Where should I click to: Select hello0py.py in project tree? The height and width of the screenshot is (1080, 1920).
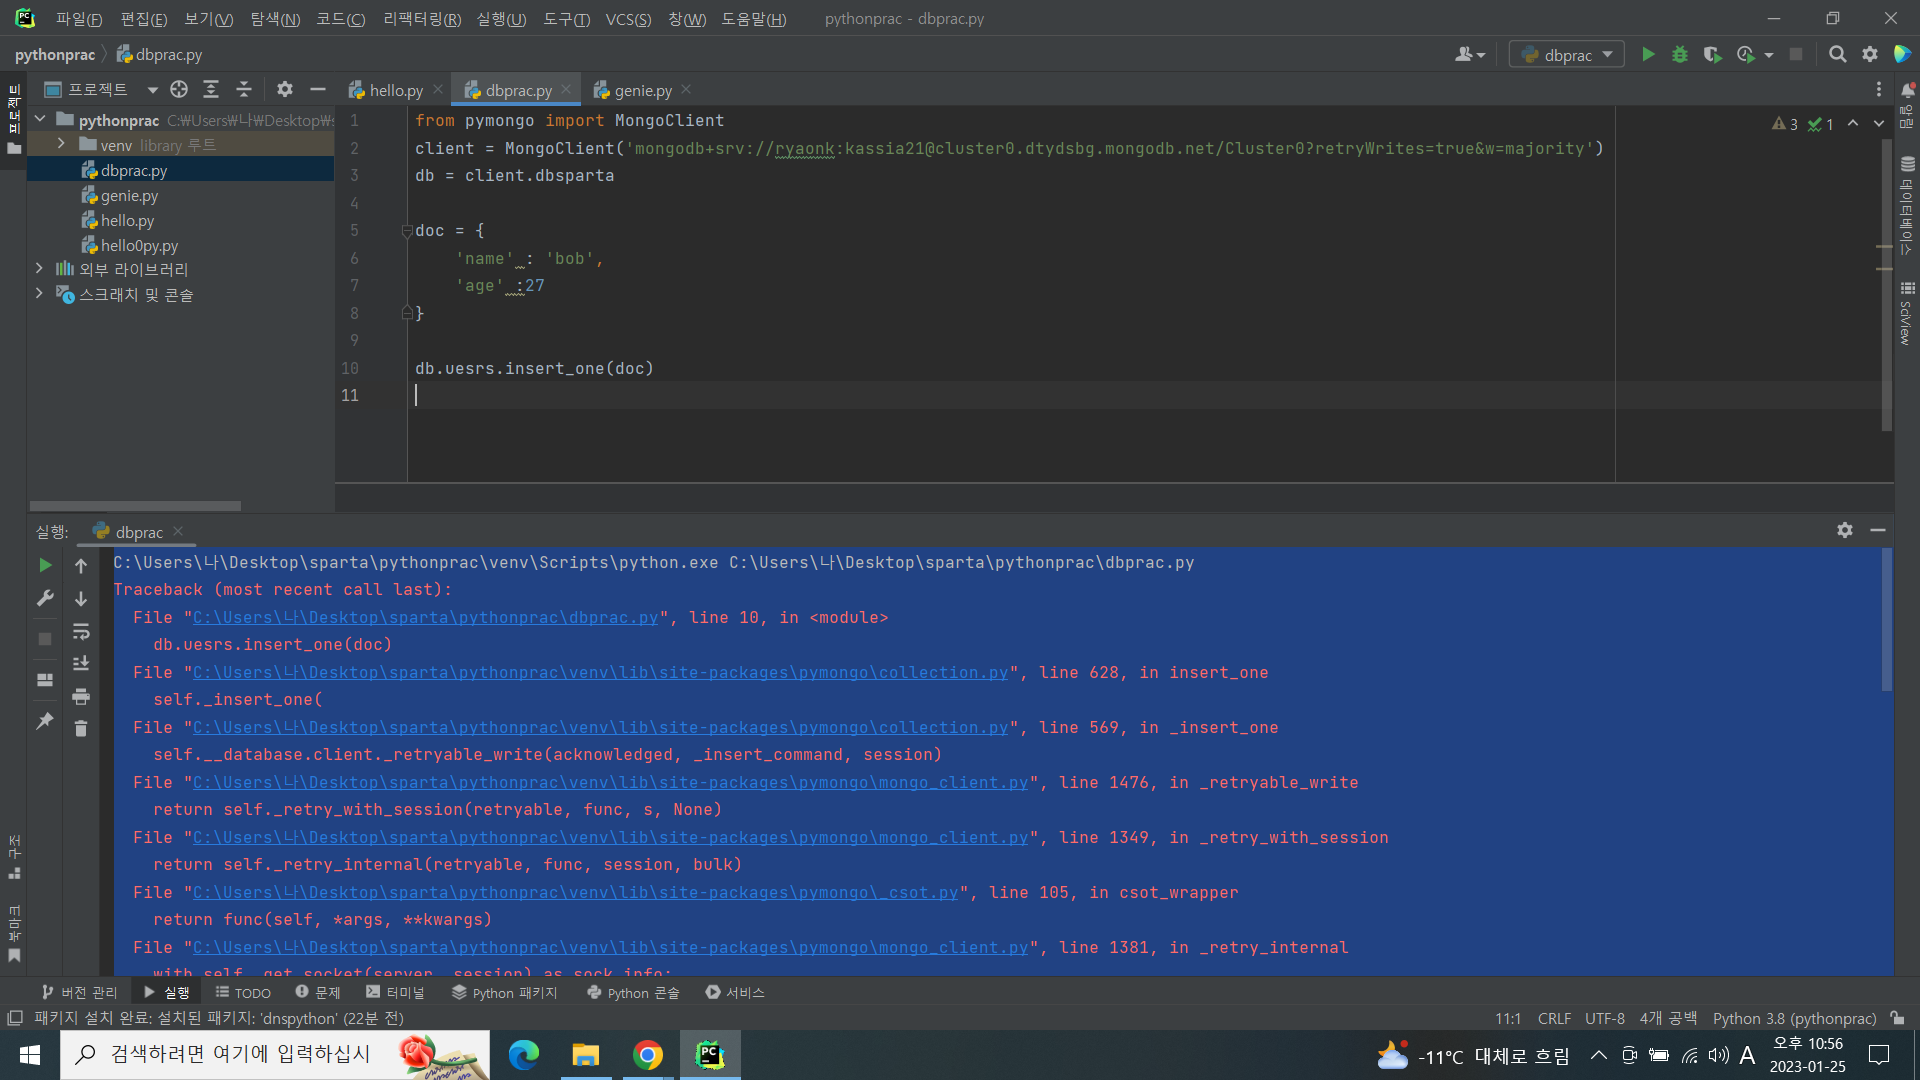139,246
